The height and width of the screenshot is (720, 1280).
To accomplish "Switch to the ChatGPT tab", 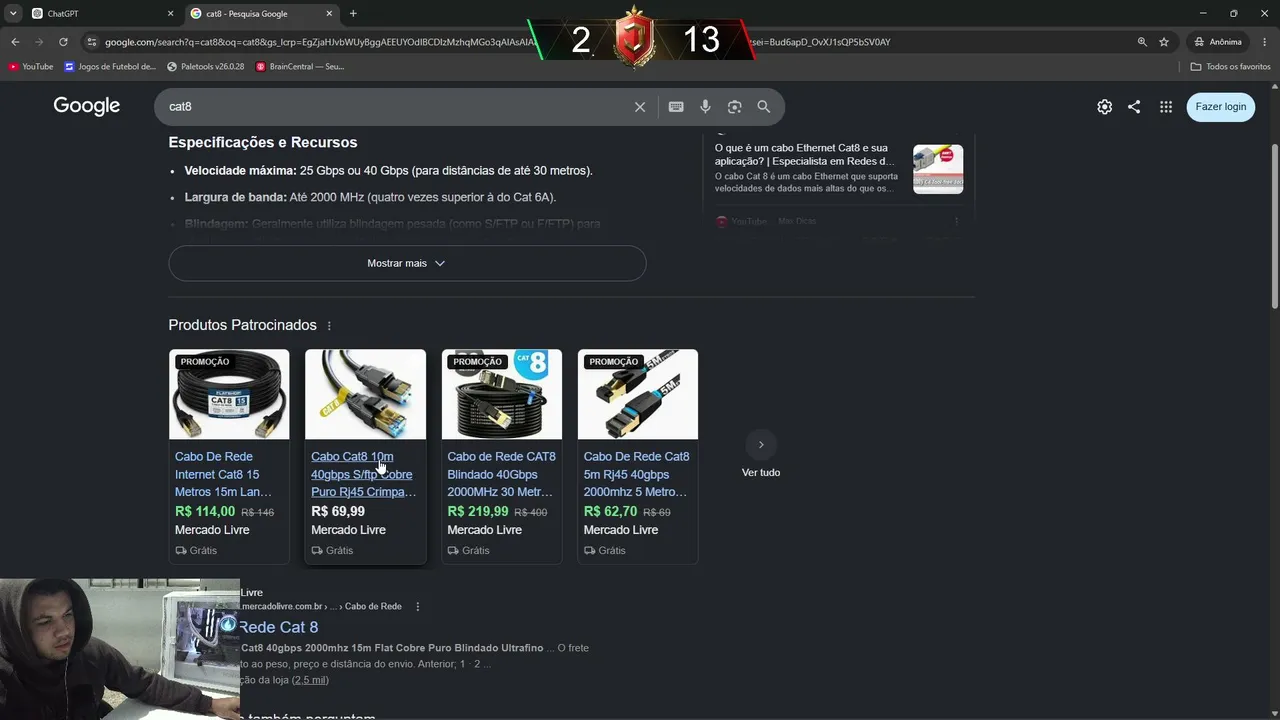I will point(100,14).
